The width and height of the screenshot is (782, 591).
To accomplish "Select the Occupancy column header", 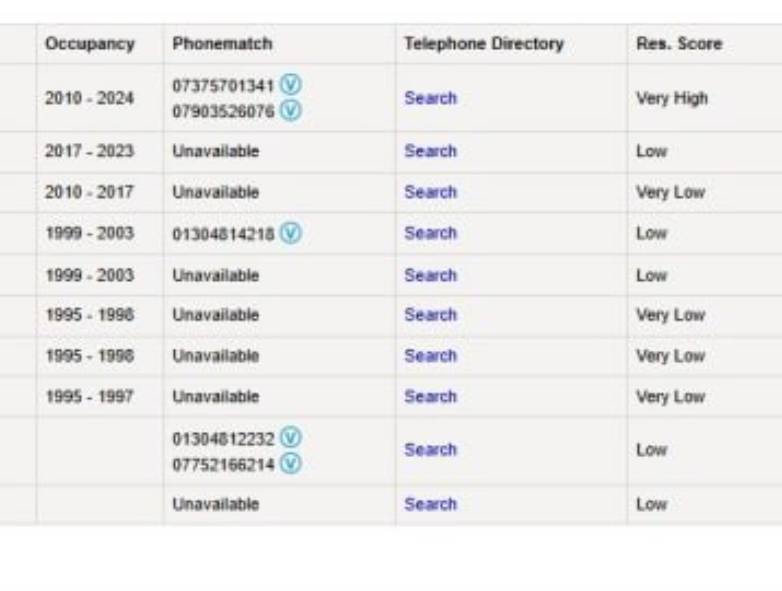I will (x=90, y=44).
